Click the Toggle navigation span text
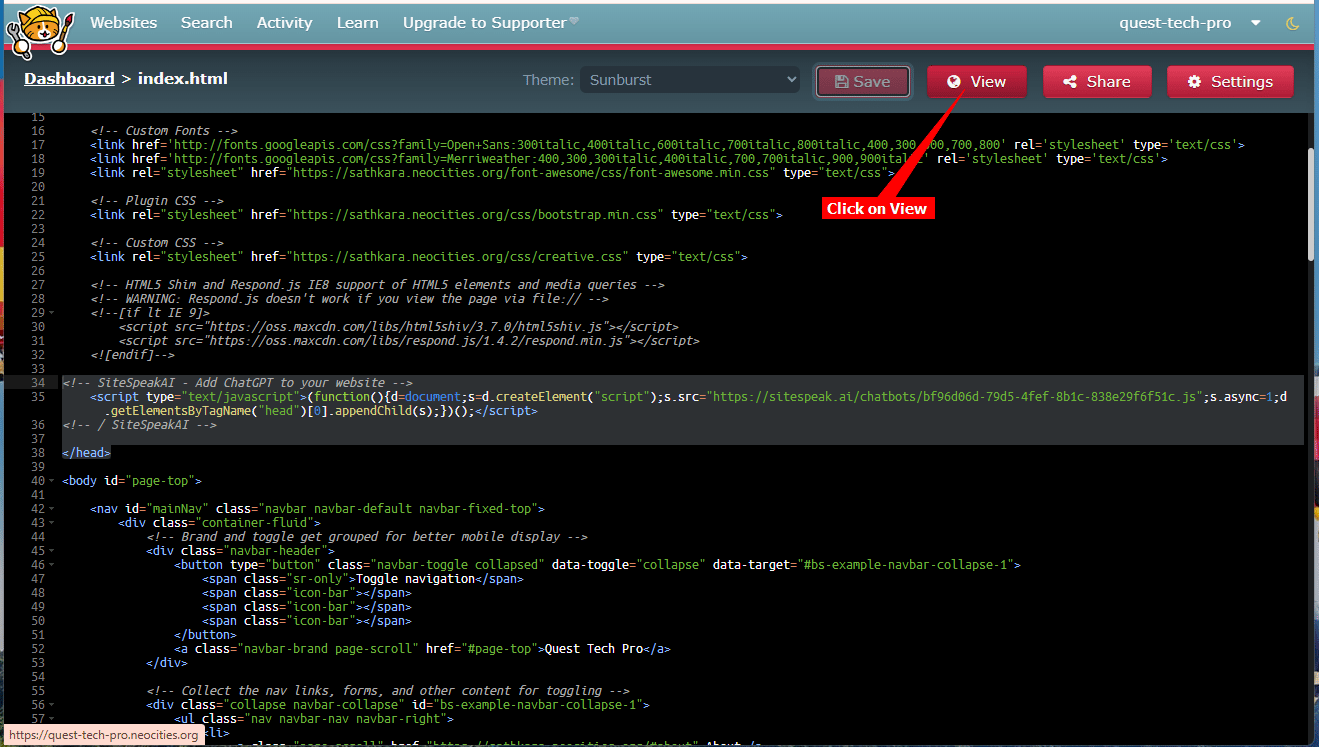Viewport: 1319px width, 747px height. 415,579
